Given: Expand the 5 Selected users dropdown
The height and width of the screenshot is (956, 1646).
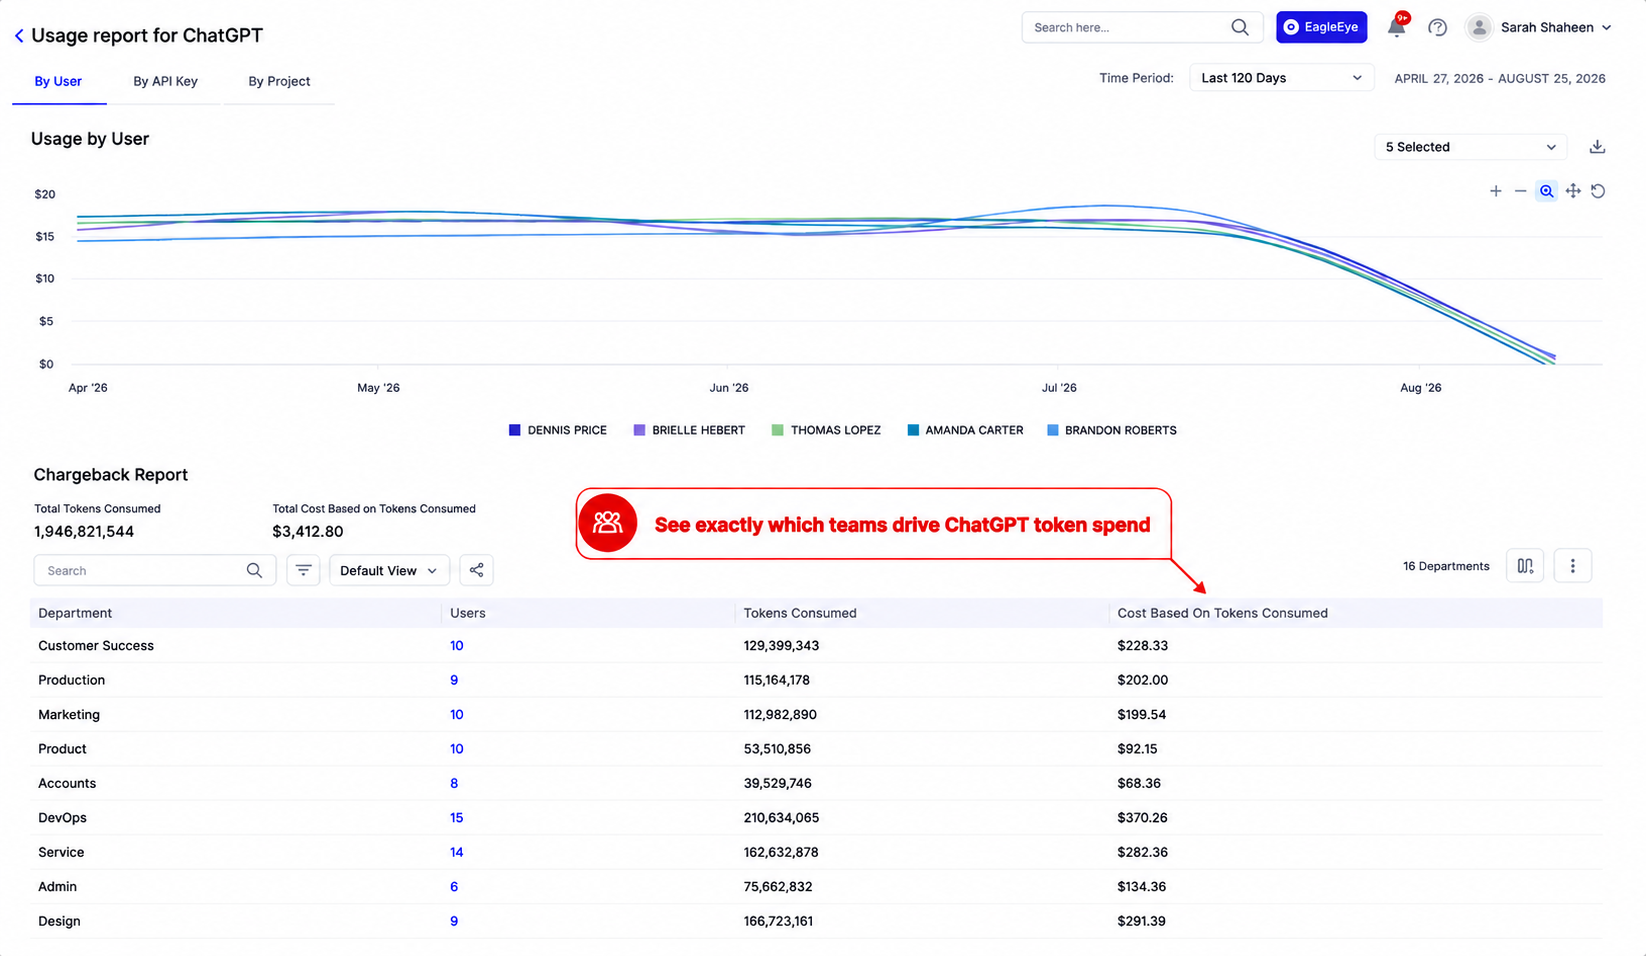Looking at the screenshot, I should click(1470, 147).
